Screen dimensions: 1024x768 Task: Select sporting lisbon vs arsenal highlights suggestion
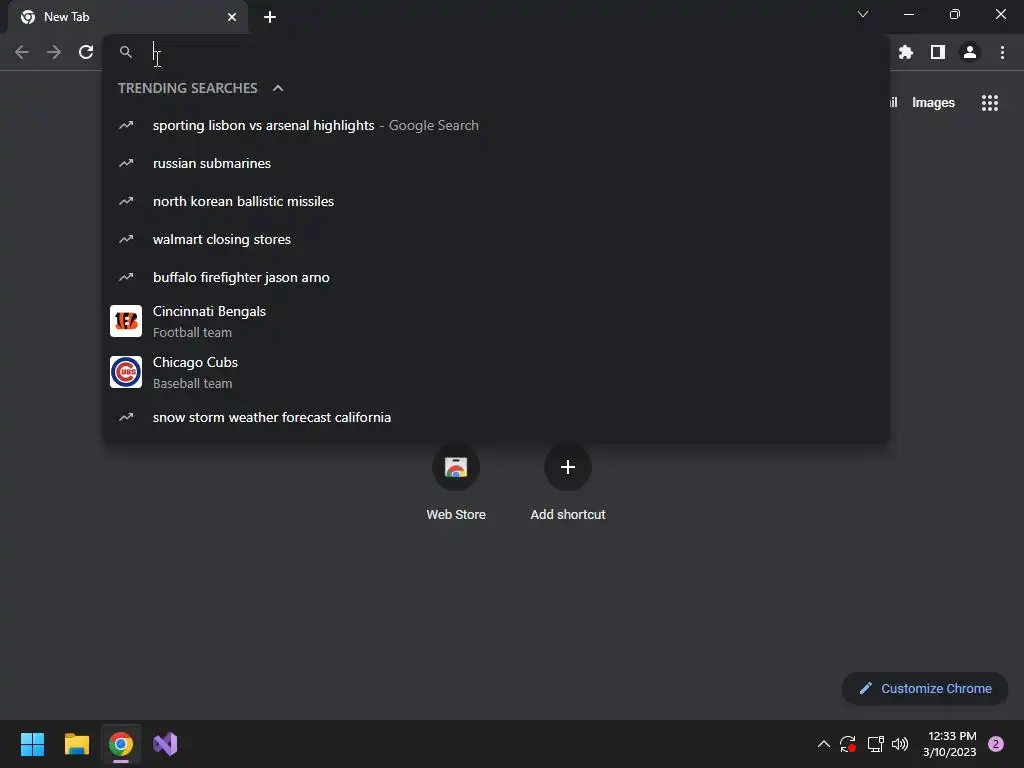496,125
